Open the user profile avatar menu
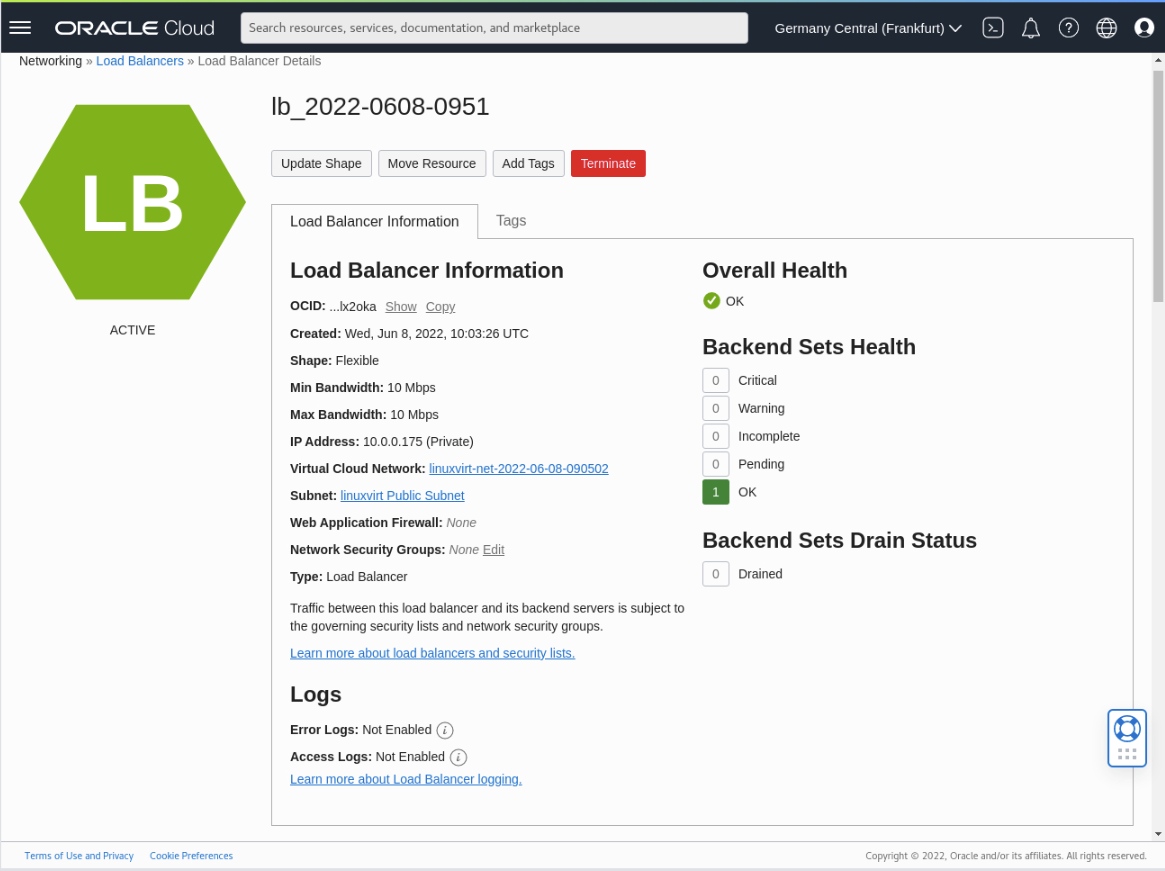The width and height of the screenshot is (1165, 871). (x=1144, y=27)
